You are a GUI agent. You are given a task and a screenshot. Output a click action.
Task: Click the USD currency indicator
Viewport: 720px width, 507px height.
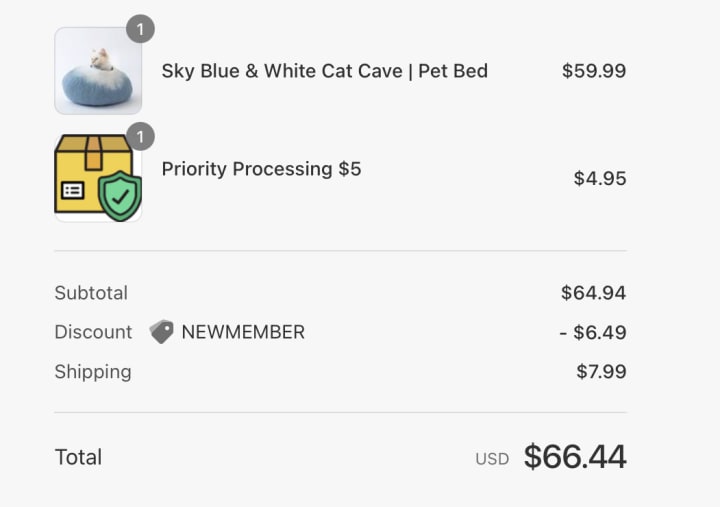(x=492, y=459)
